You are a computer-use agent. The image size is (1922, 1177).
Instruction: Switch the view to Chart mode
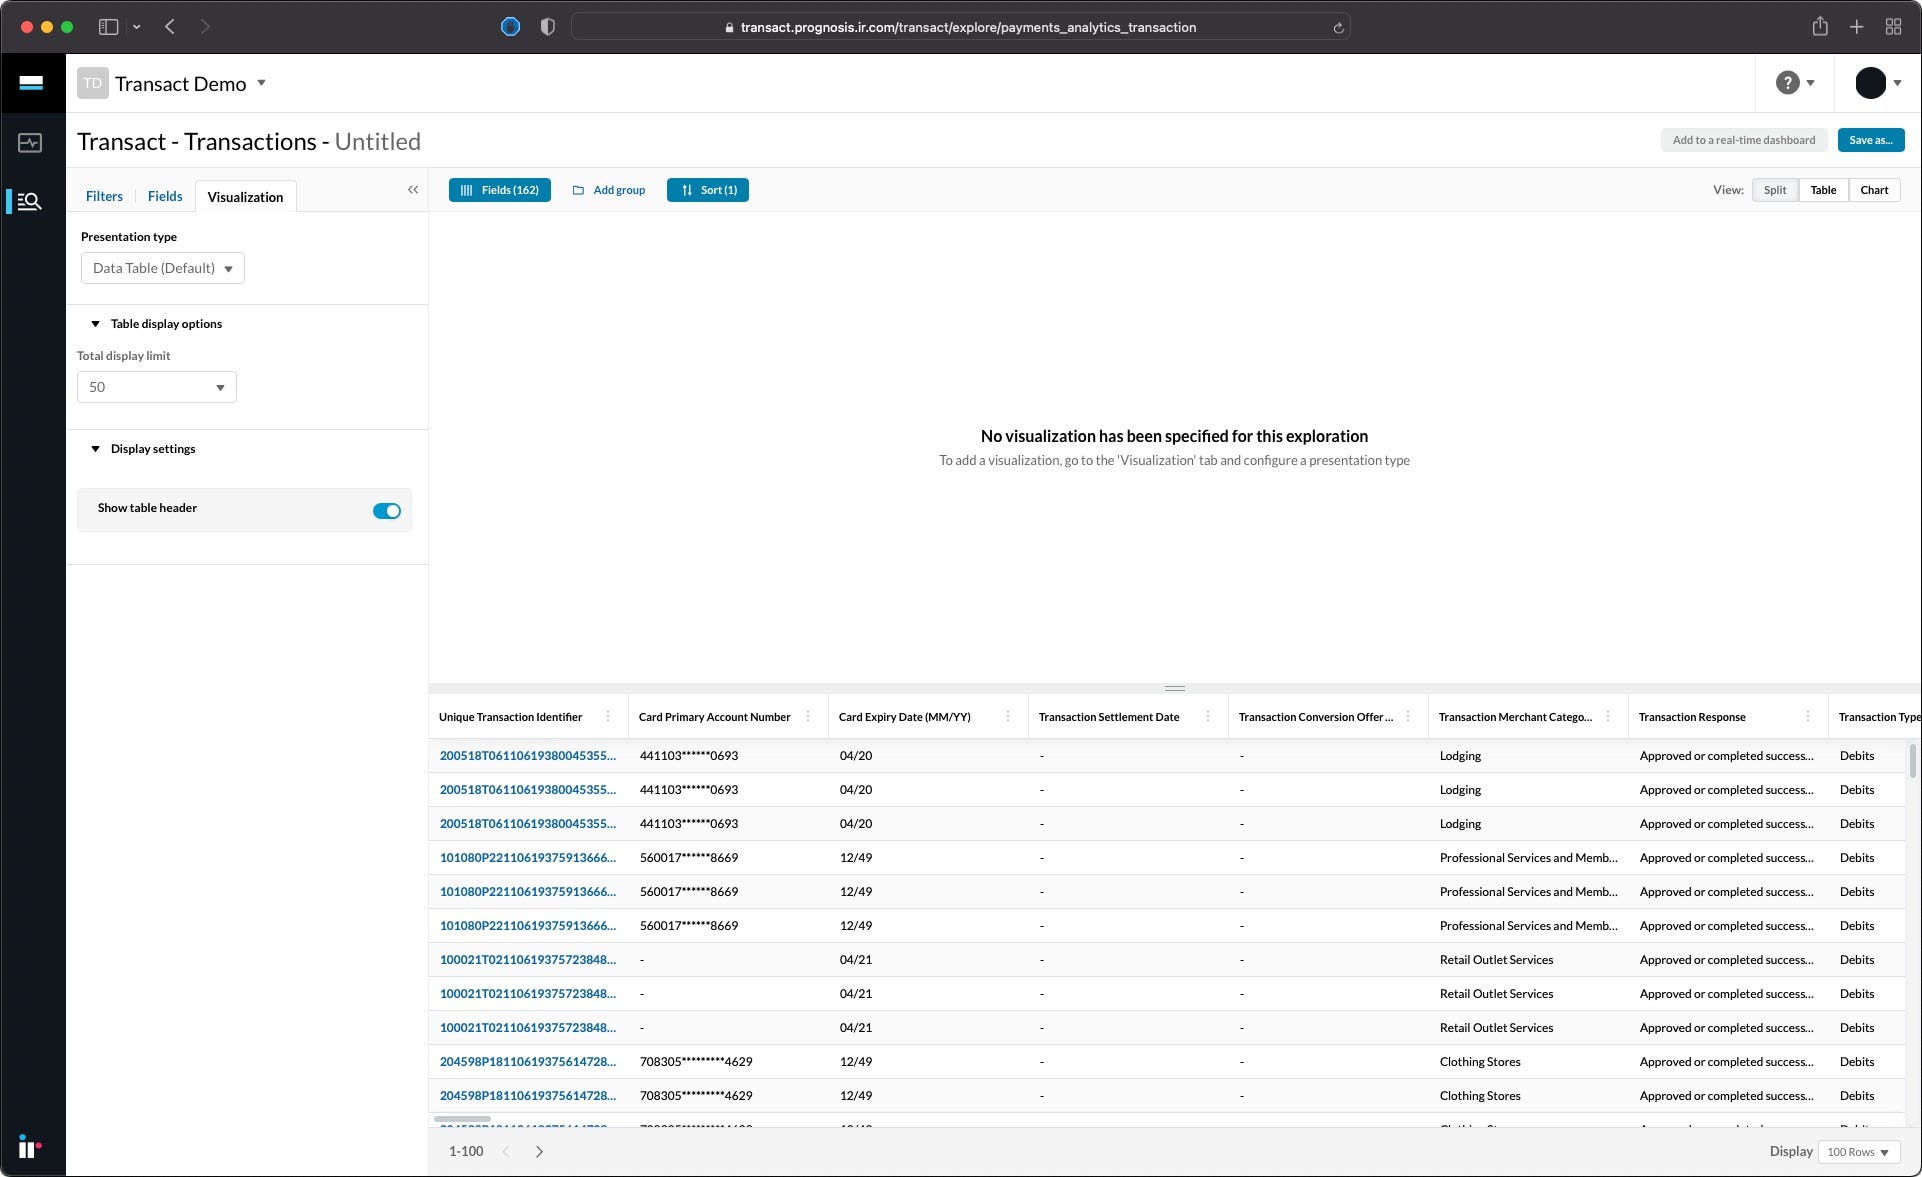(1873, 190)
